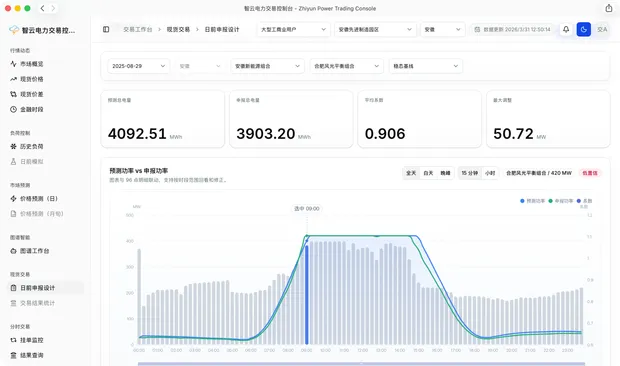This screenshot has width=620, height=366.
Task: Toggle dark mode moon button
Action: [x=584, y=29]
